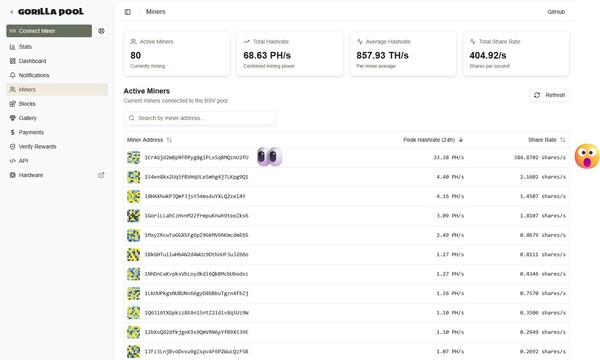600x360 pixels.
Task: Click identicon of miner 1LkUUPkg
Action: pos(134,293)
